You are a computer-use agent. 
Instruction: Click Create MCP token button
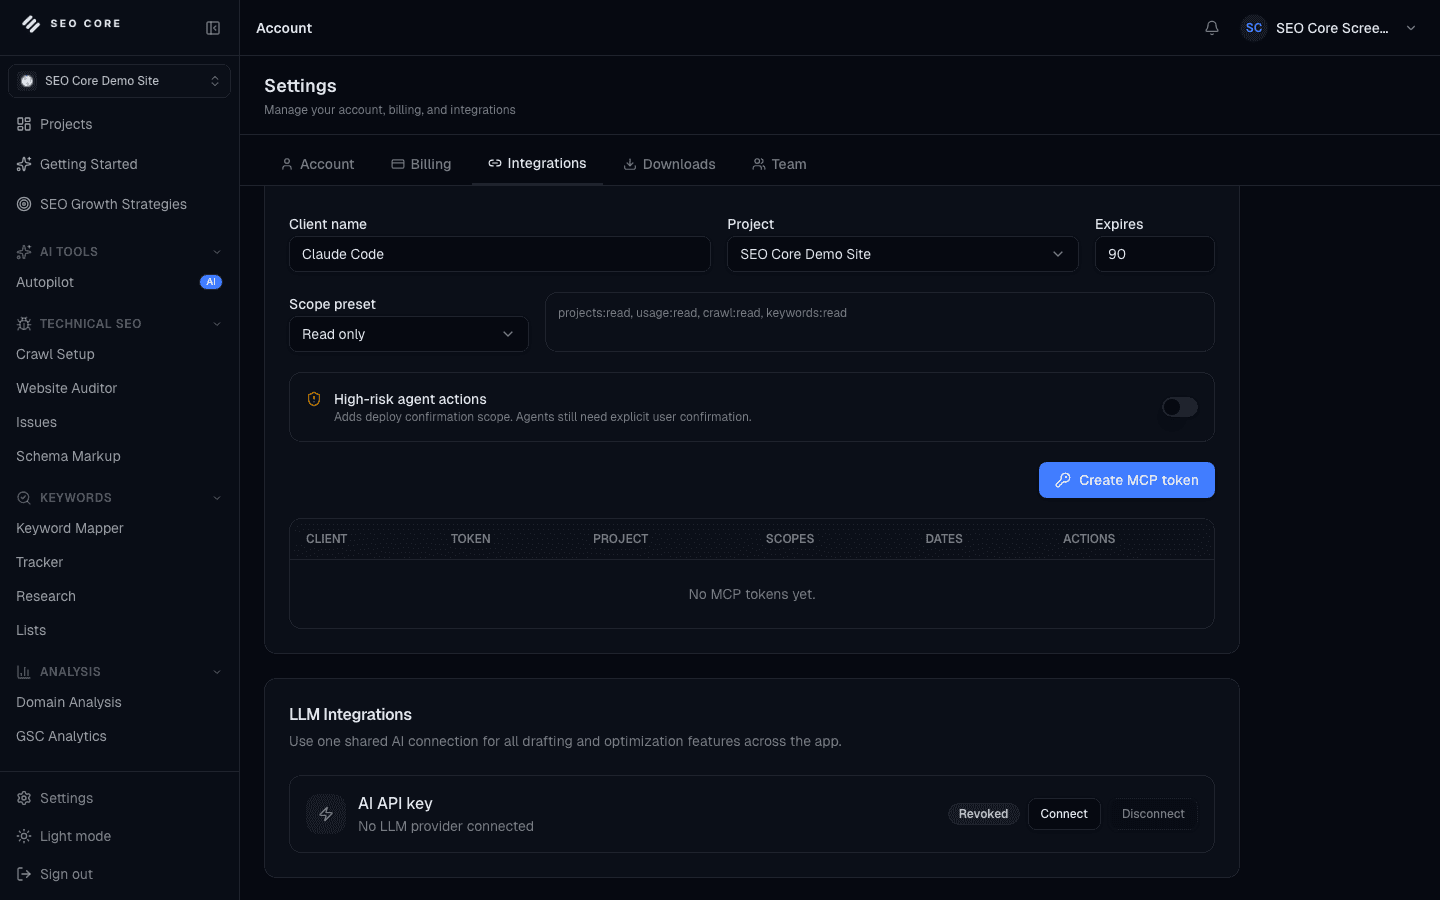1127,480
